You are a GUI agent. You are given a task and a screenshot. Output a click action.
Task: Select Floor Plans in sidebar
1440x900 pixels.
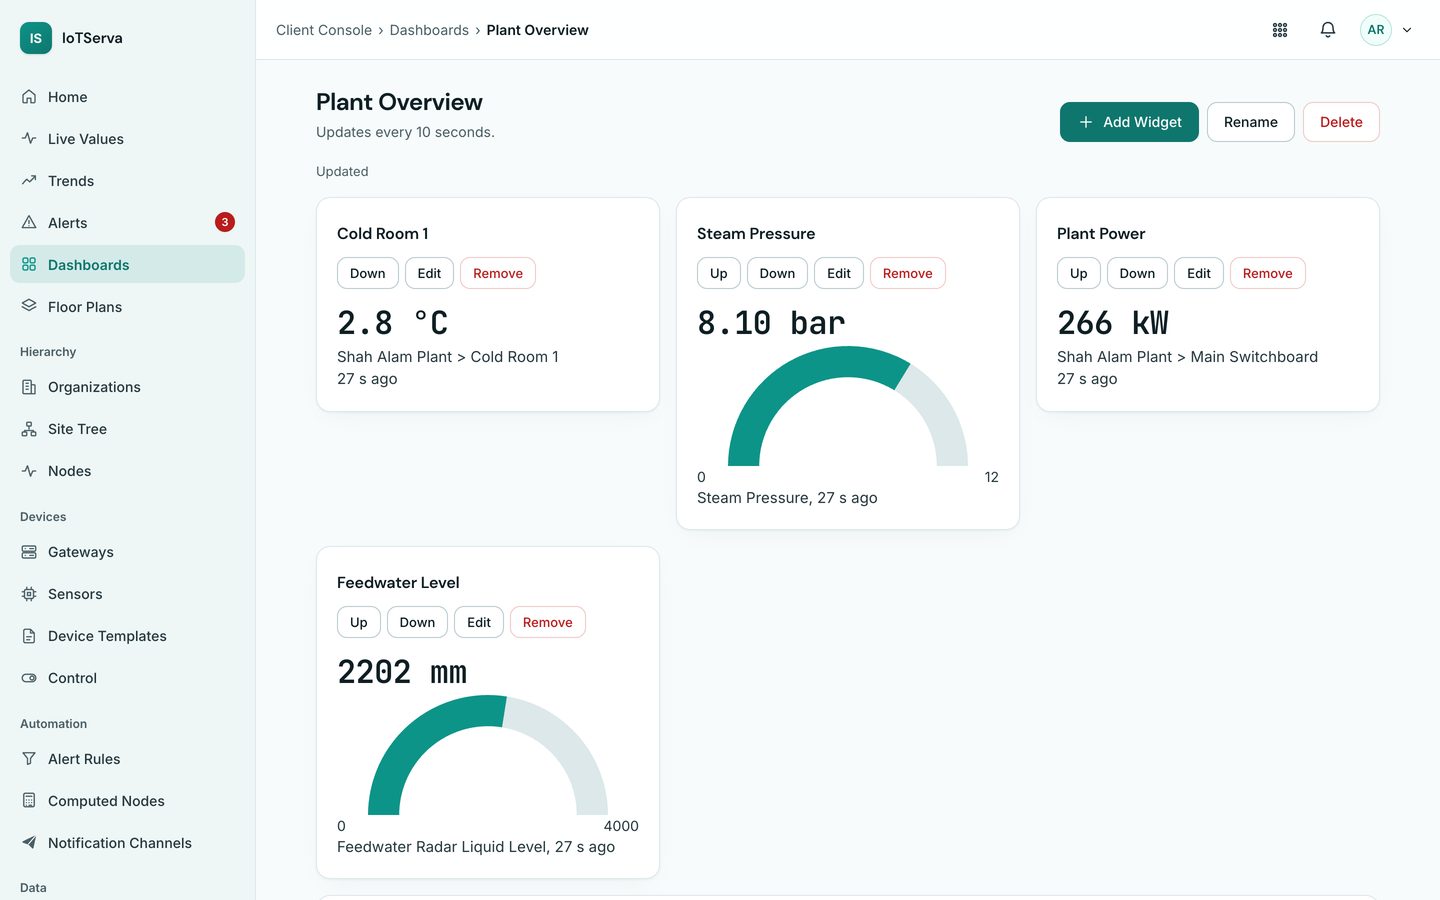(x=127, y=307)
